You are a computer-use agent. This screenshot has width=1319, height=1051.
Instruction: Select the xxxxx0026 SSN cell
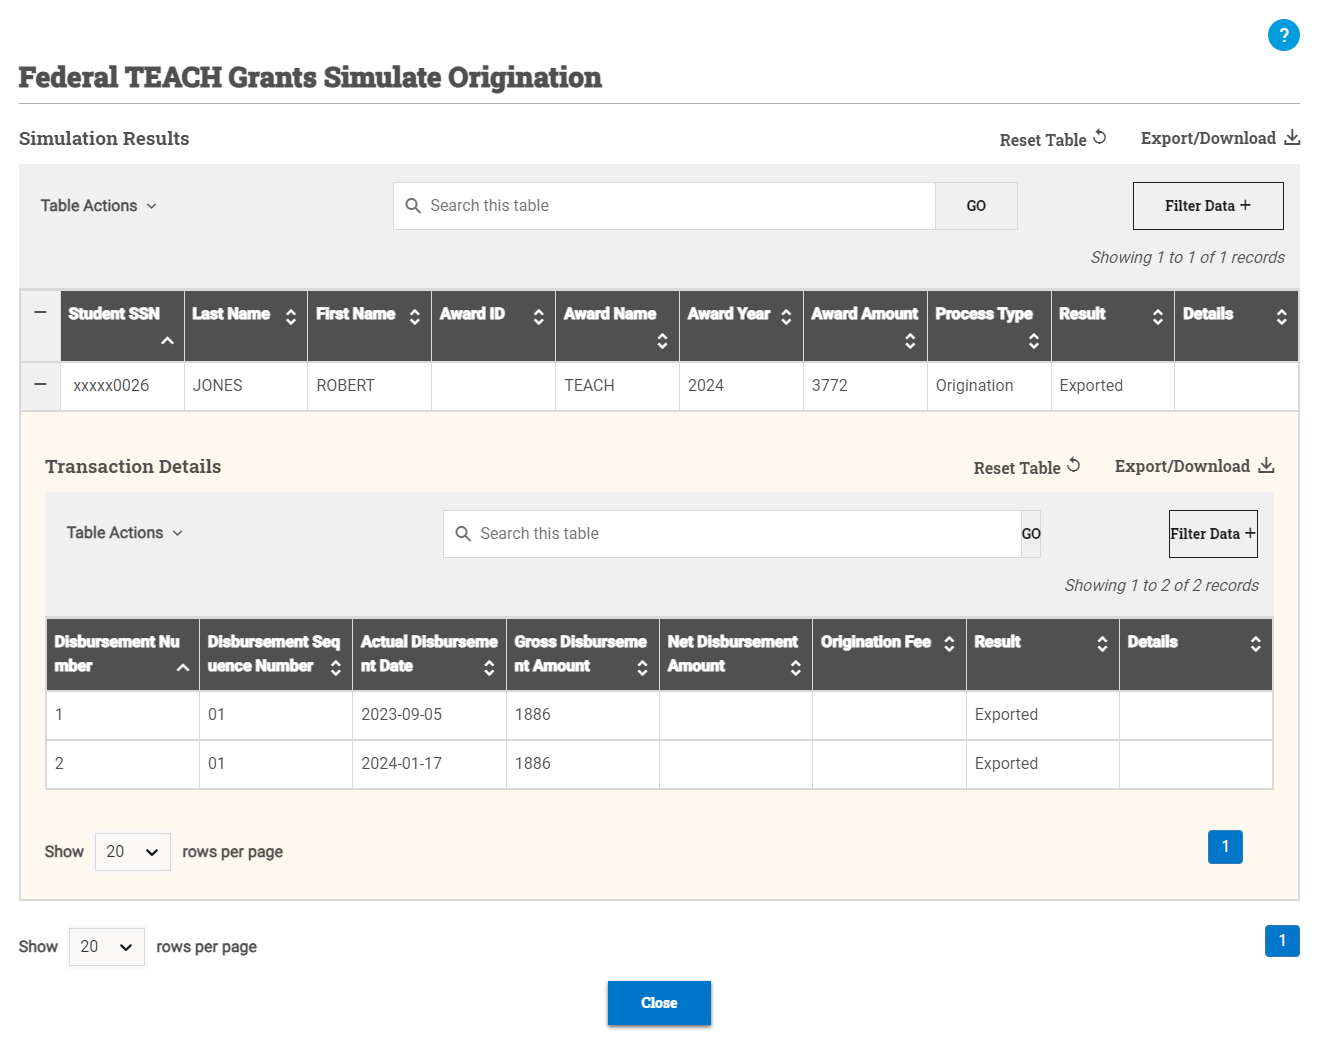coord(122,386)
